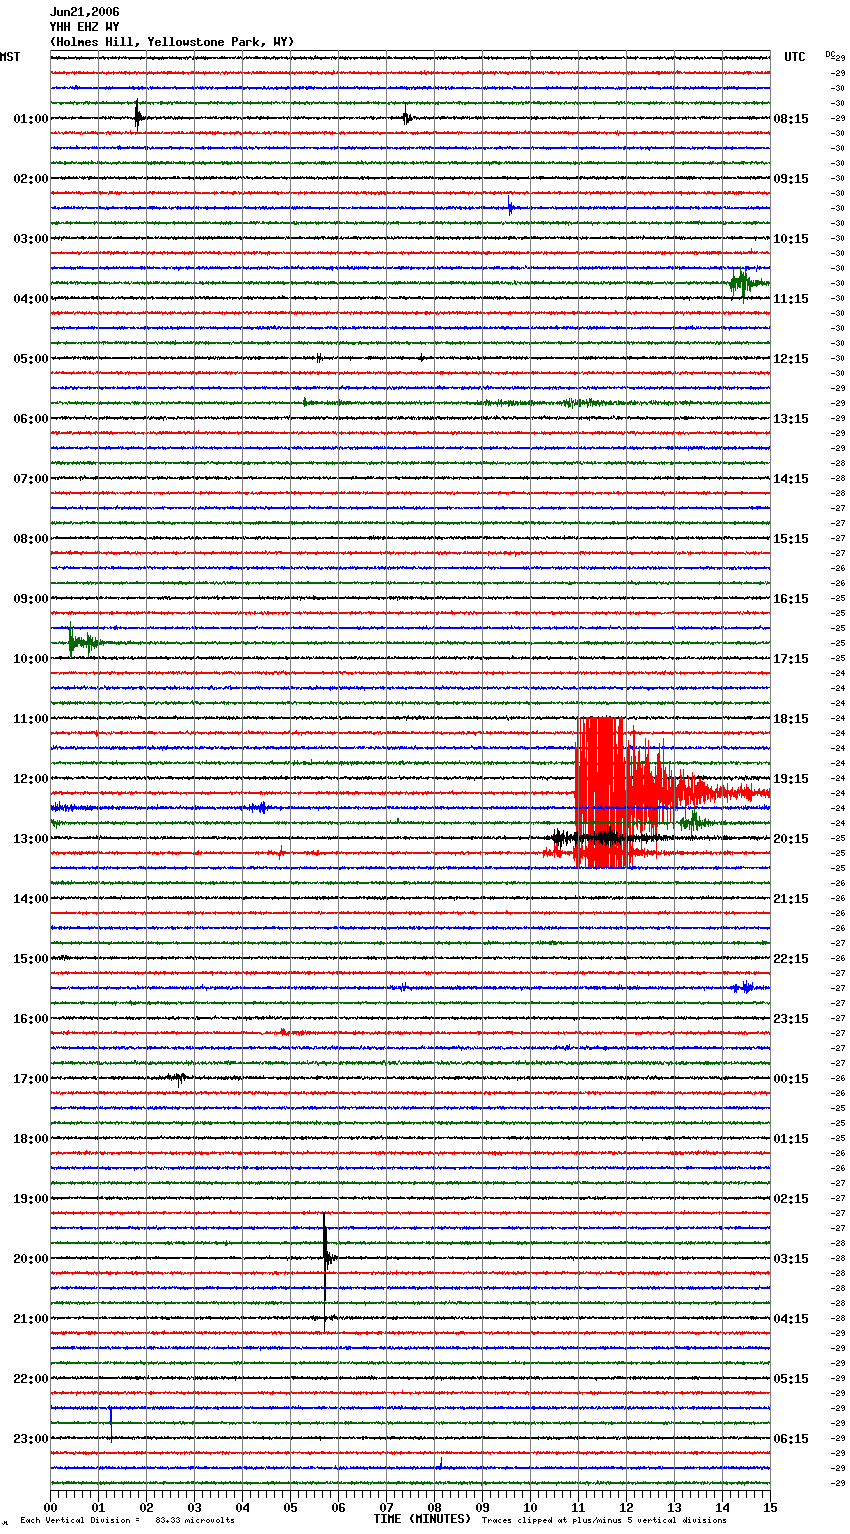Click minute axis tick label 03

(x=194, y=1507)
